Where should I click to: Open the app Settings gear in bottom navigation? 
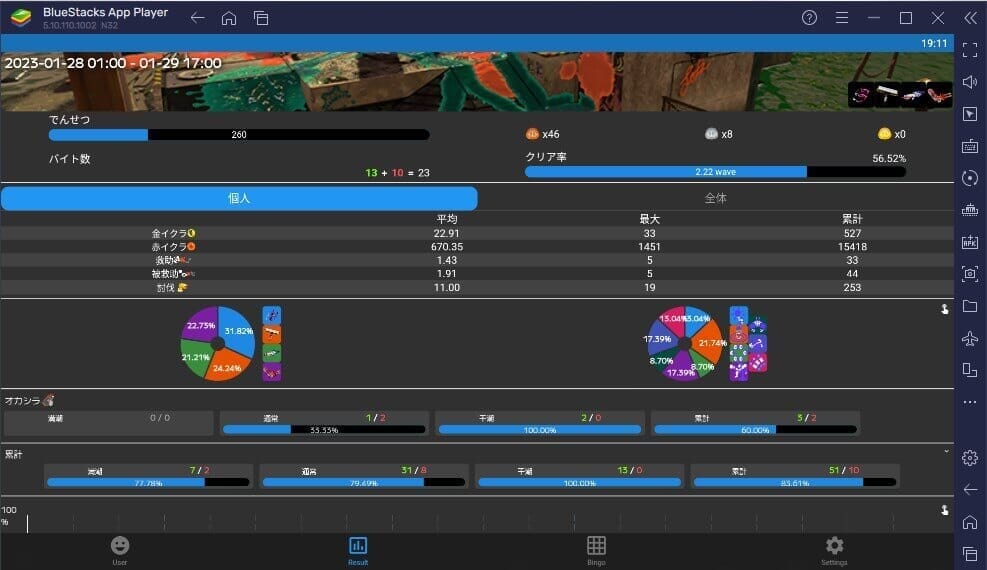coord(834,549)
